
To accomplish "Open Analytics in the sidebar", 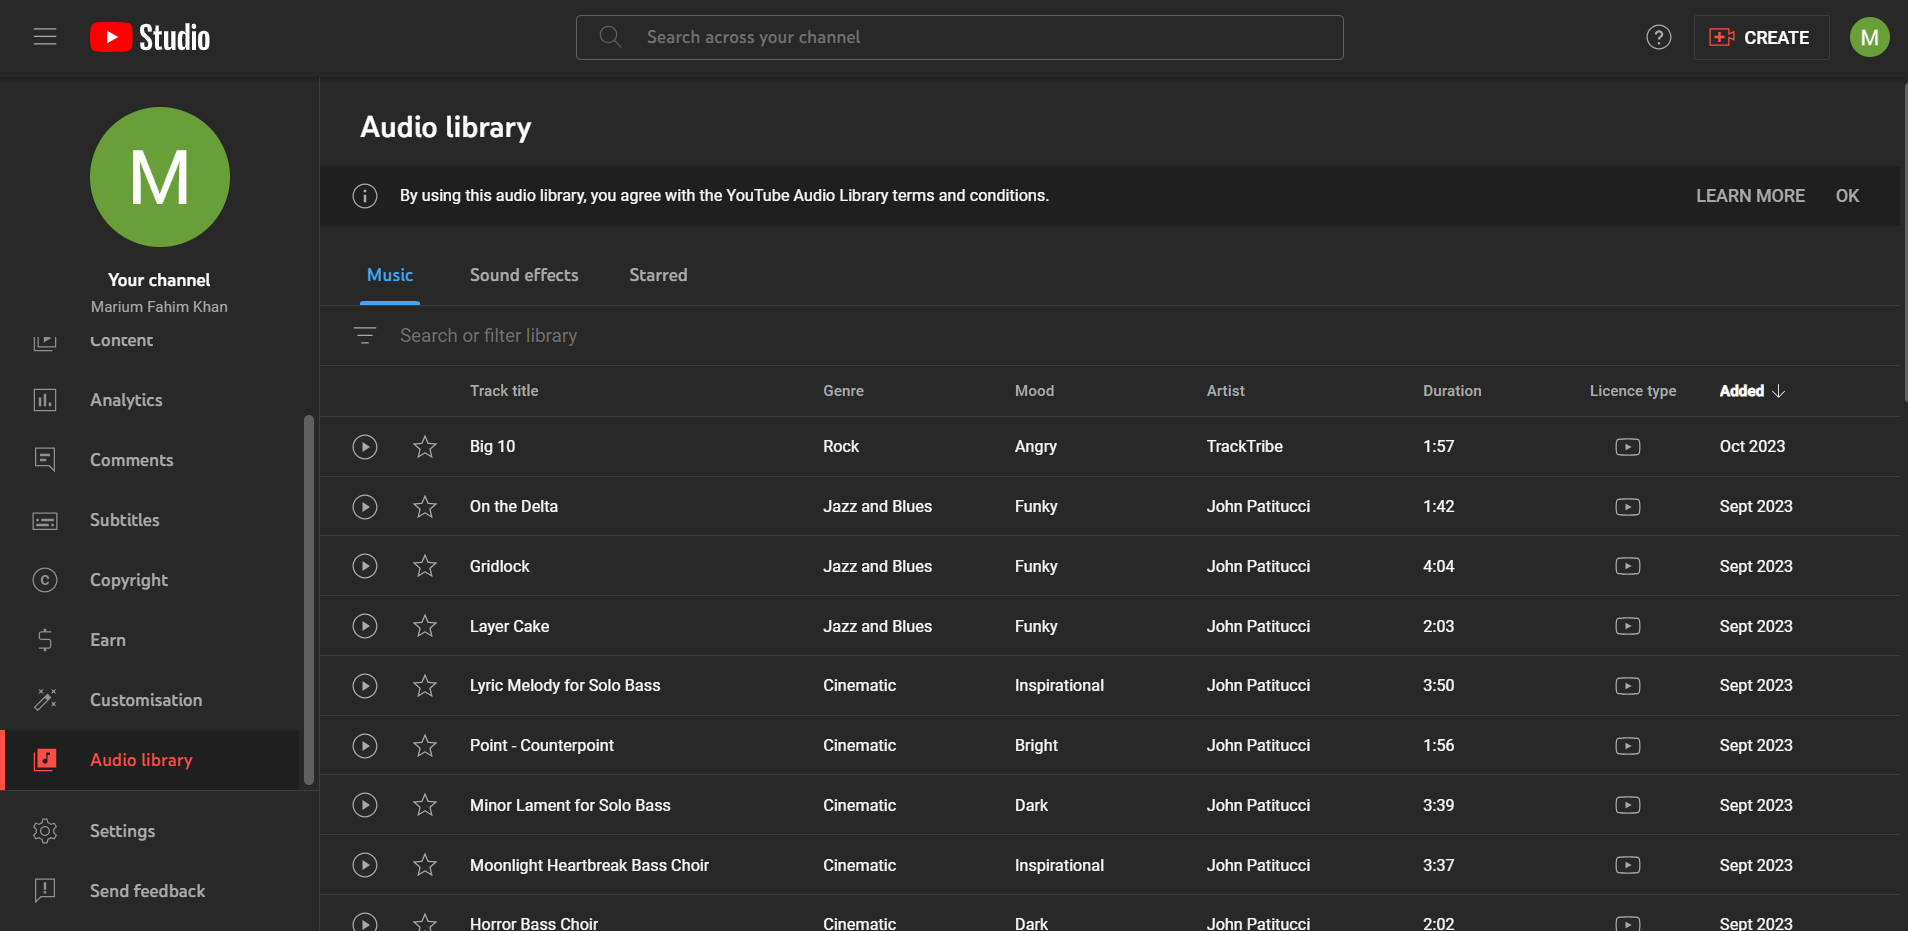I will click(126, 400).
